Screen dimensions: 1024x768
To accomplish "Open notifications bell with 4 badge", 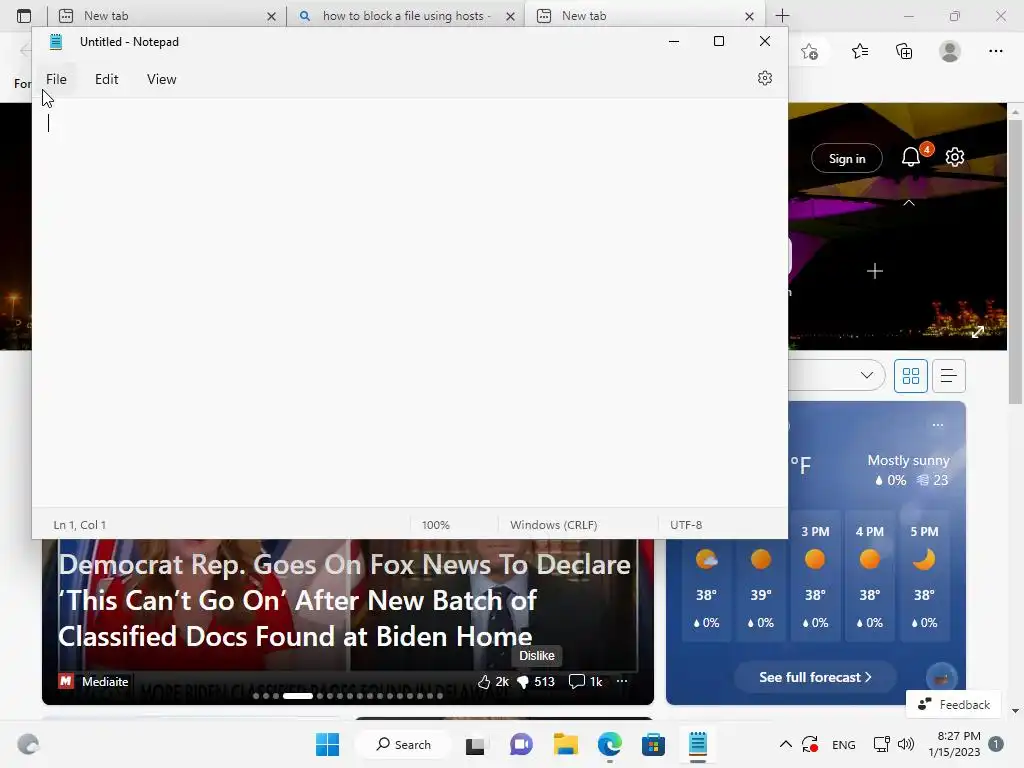I will click(x=911, y=157).
